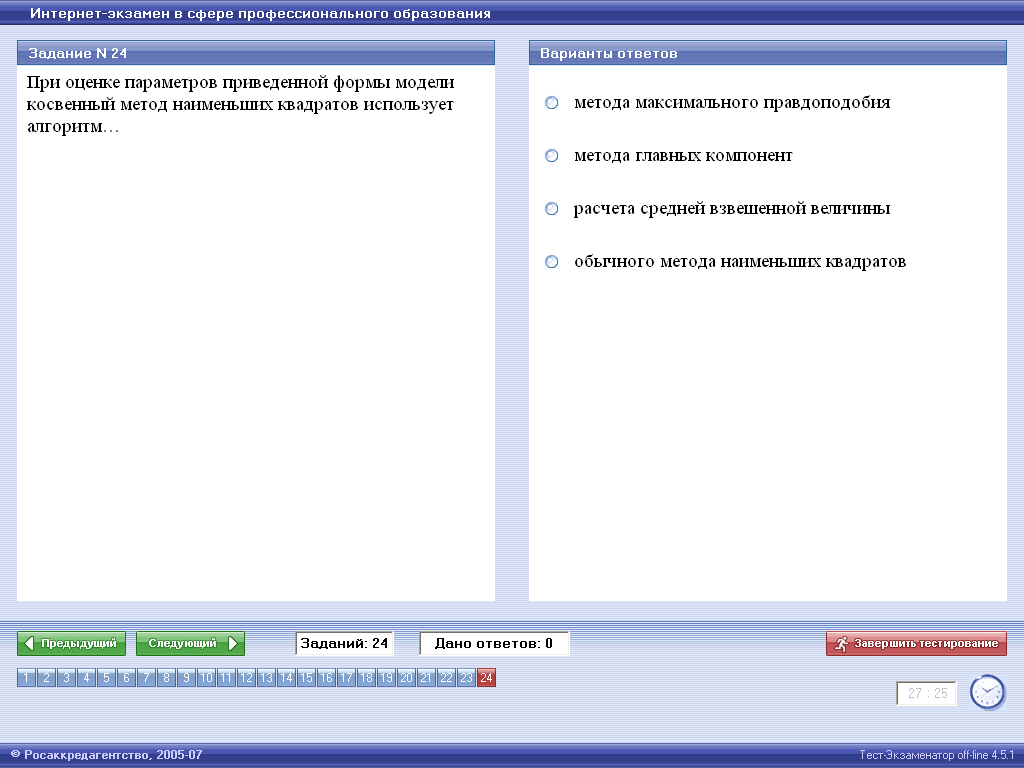Jump to task 16
The image size is (1024, 768).
(327, 678)
